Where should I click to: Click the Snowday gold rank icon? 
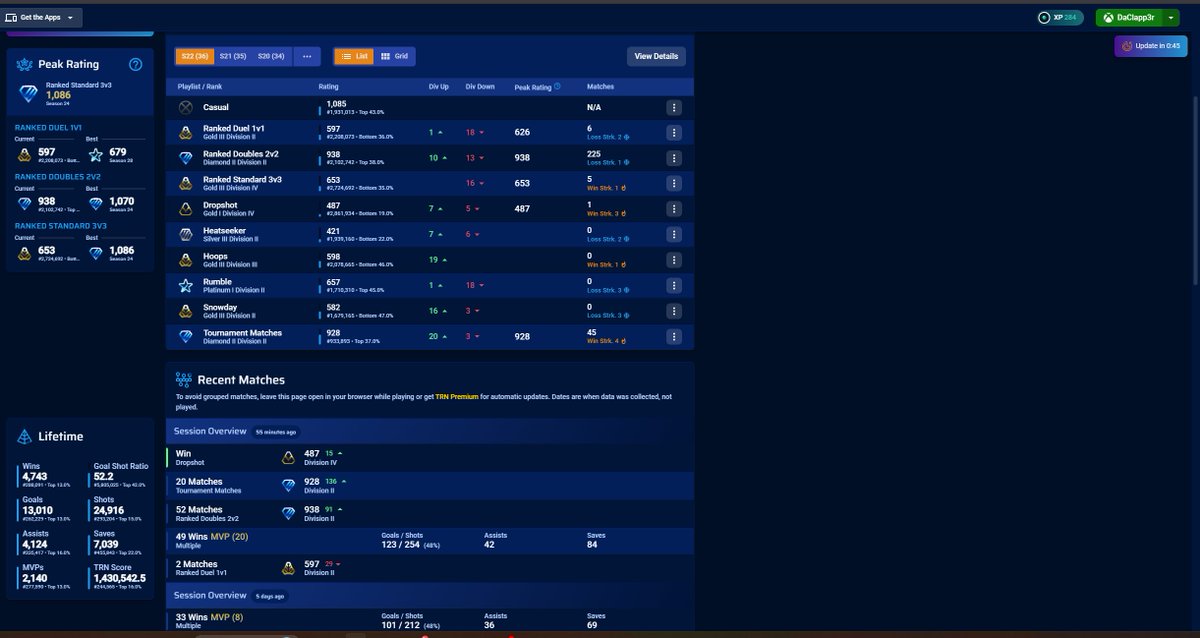click(185, 310)
